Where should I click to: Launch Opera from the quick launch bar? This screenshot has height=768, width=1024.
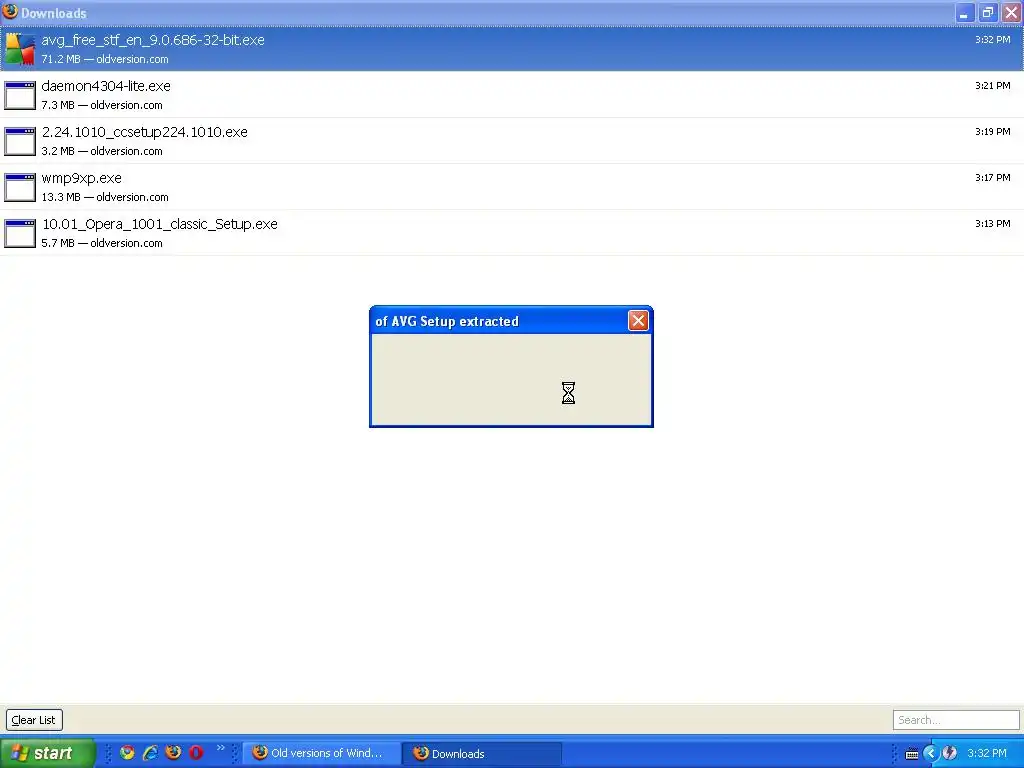tap(196, 752)
